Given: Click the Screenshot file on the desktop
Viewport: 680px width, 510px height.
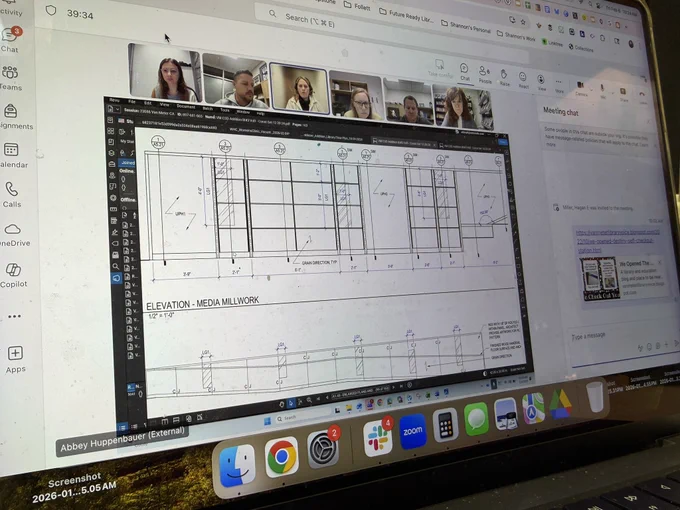Looking at the screenshot, I should tap(75, 487).
